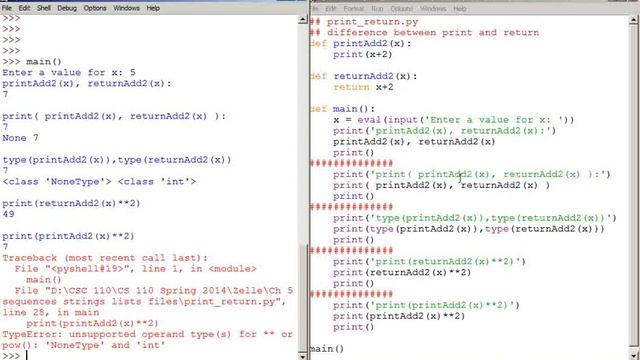The width and height of the screenshot is (640, 360).
Task: Click editor line print('type(printAdd2(x)),type(returnAdd2(x))')
Action: 475,218
